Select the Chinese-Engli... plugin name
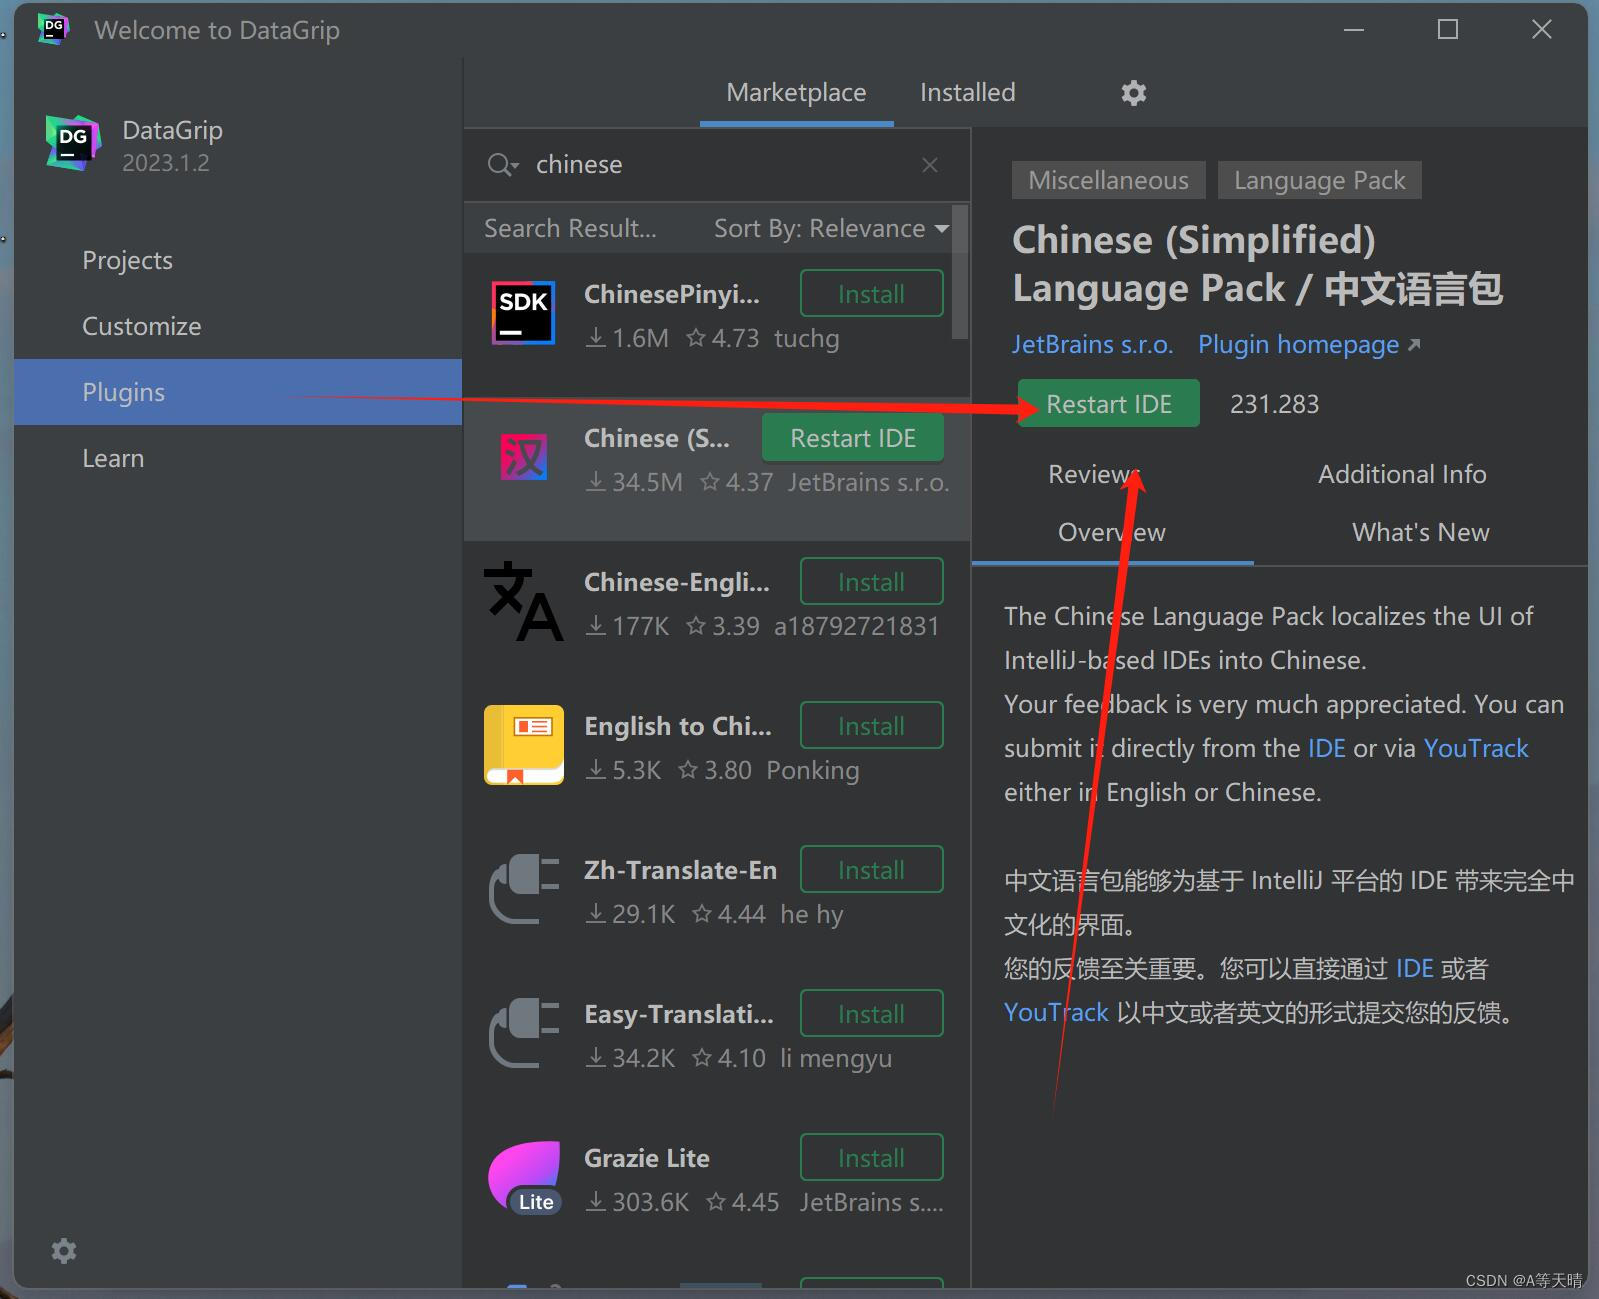The width and height of the screenshot is (1599, 1299). pyautogui.click(x=677, y=582)
